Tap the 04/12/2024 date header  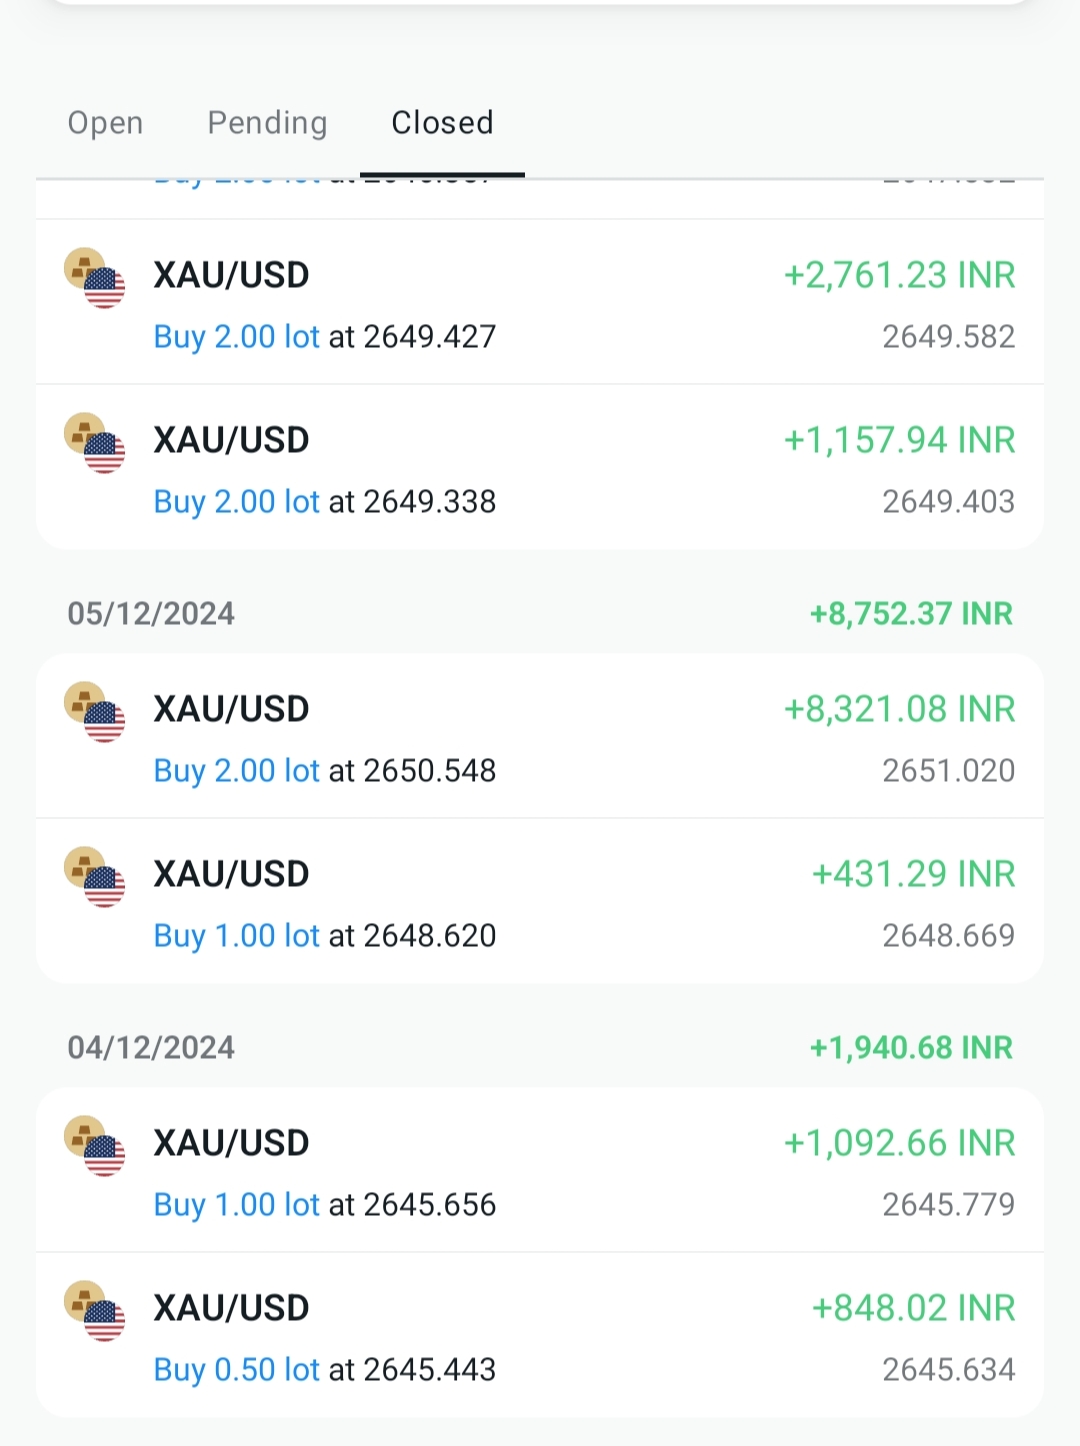coord(151,1047)
